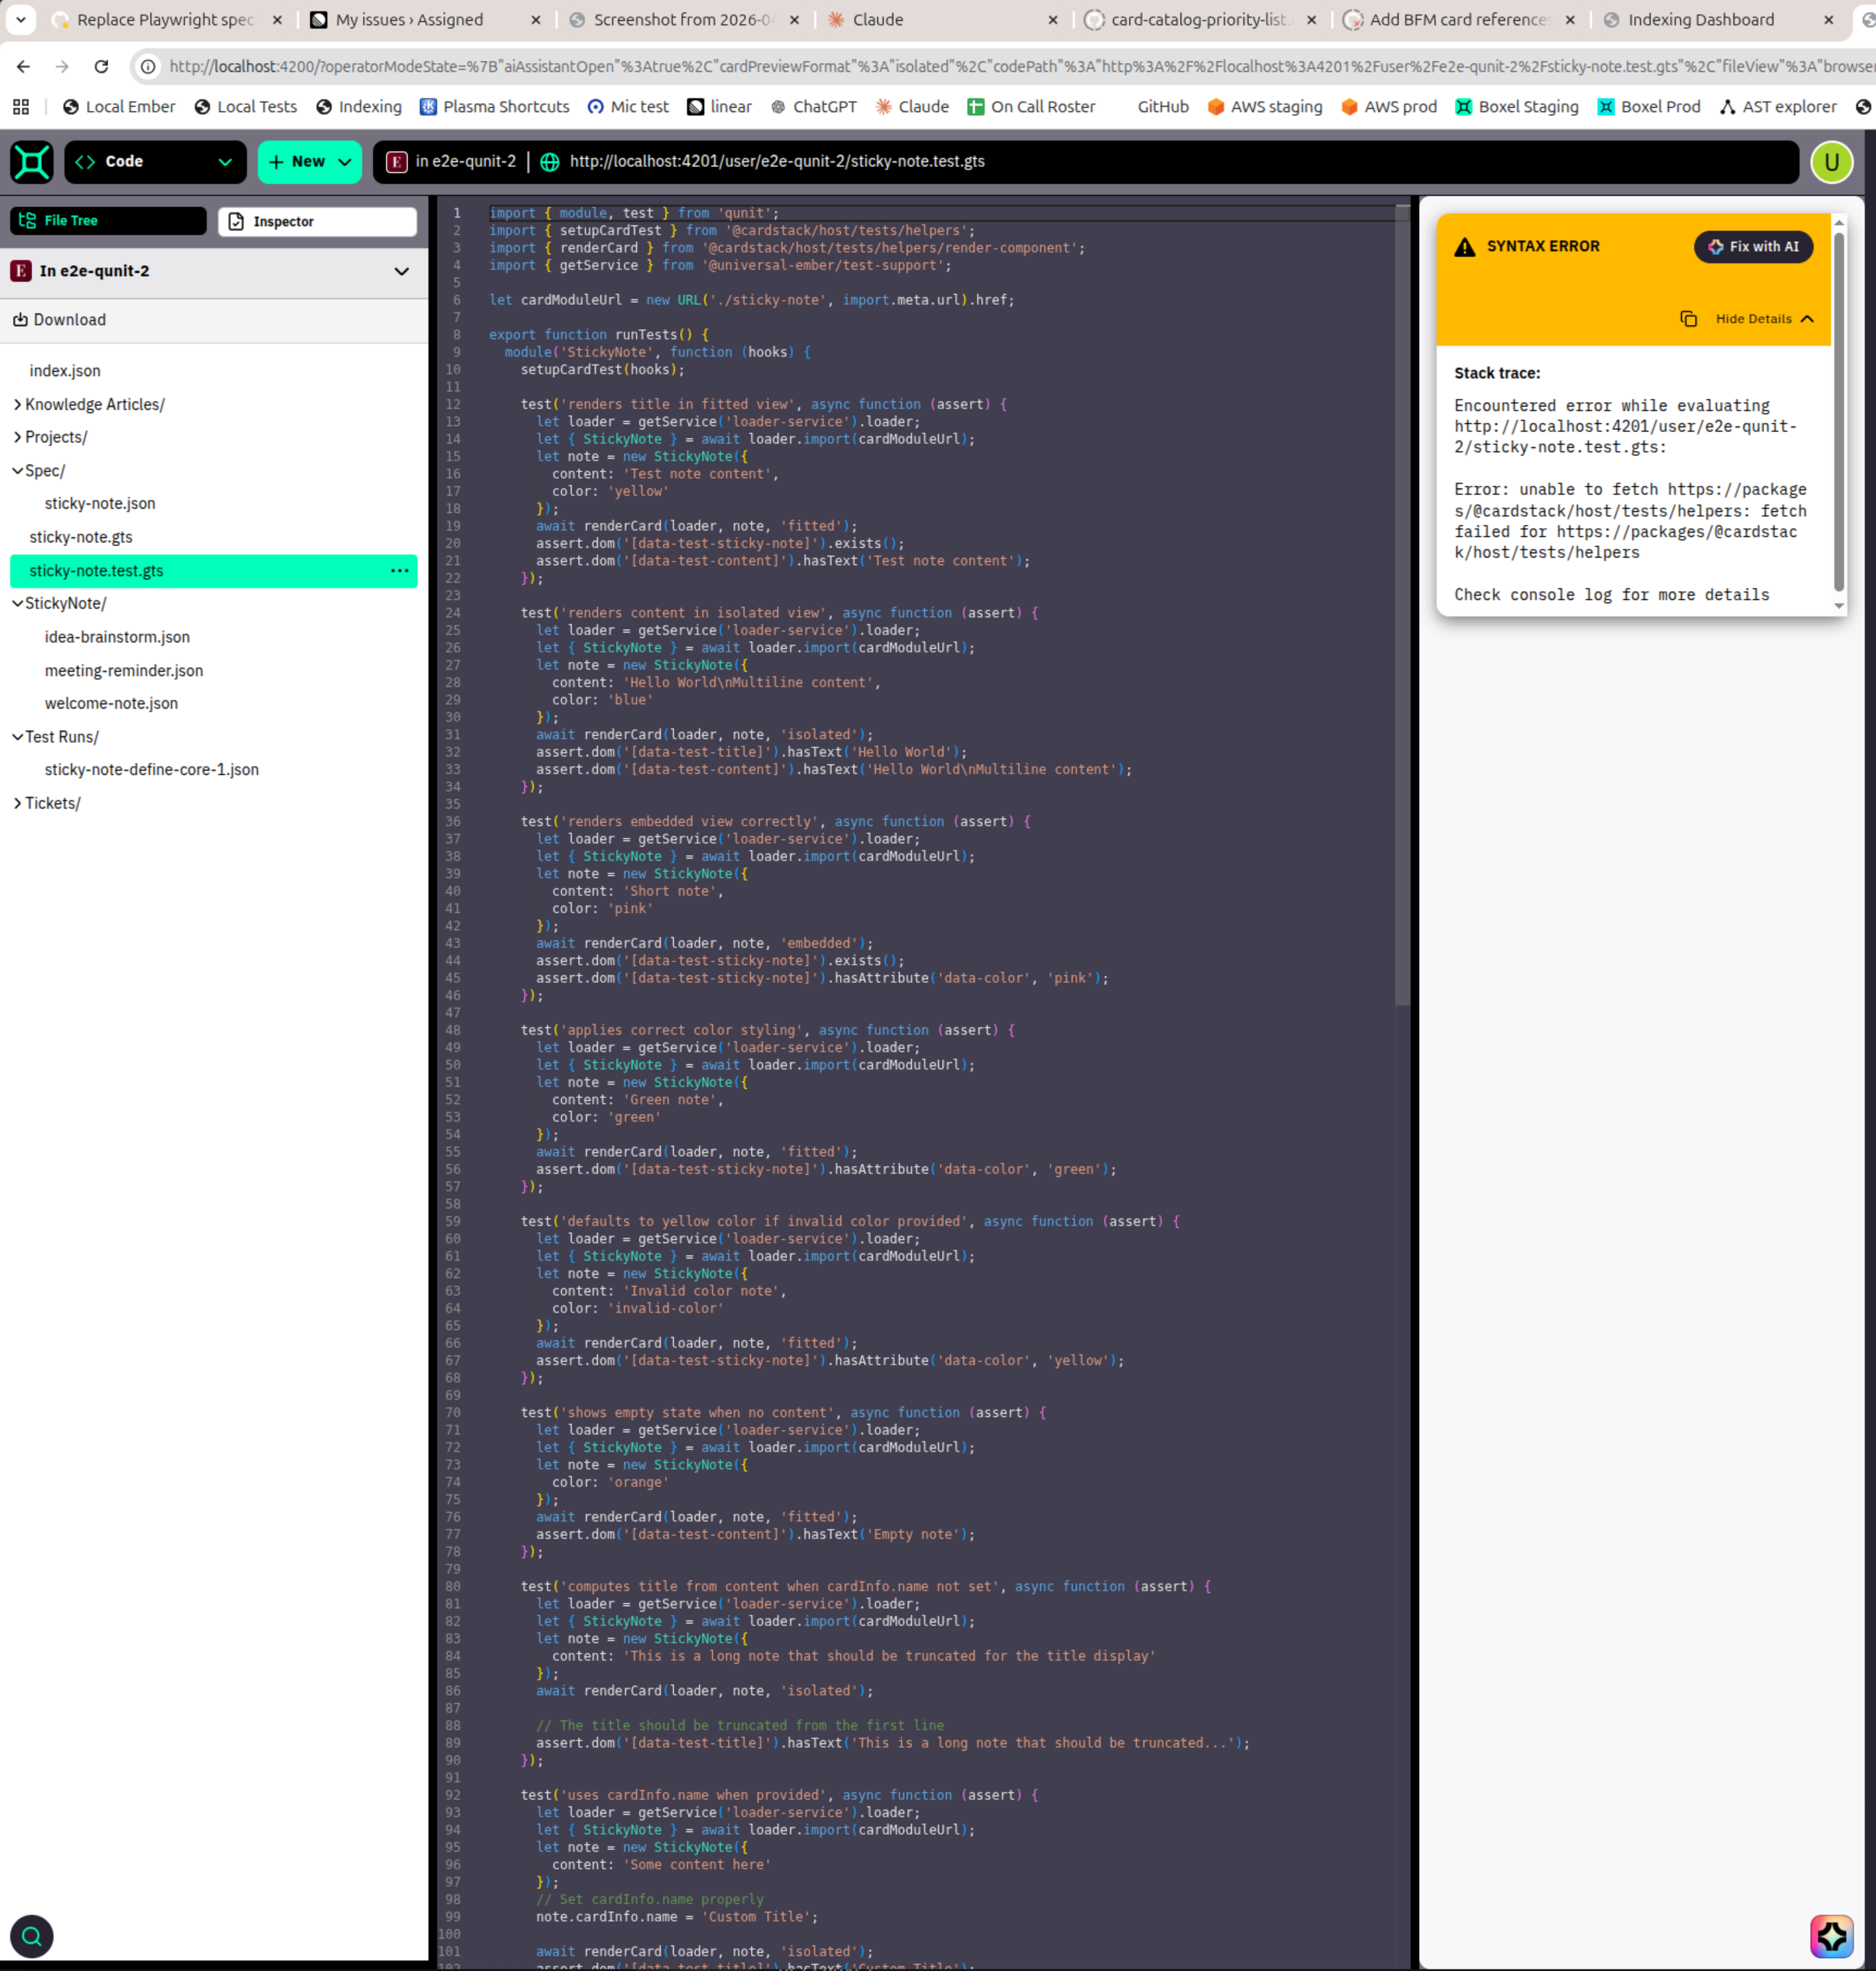Image resolution: width=1876 pixels, height=1971 pixels.
Task: Switch to Inspector view
Action: (x=317, y=222)
